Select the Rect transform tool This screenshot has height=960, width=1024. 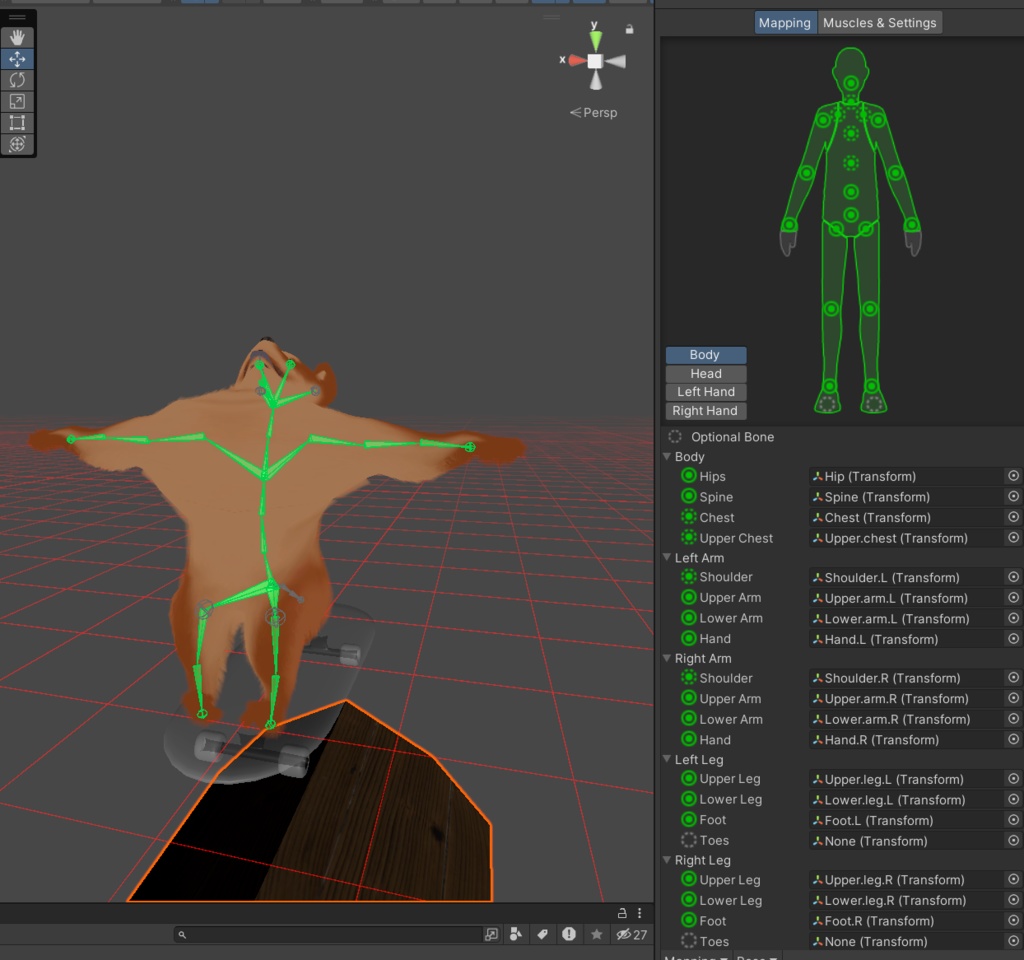(x=17, y=123)
